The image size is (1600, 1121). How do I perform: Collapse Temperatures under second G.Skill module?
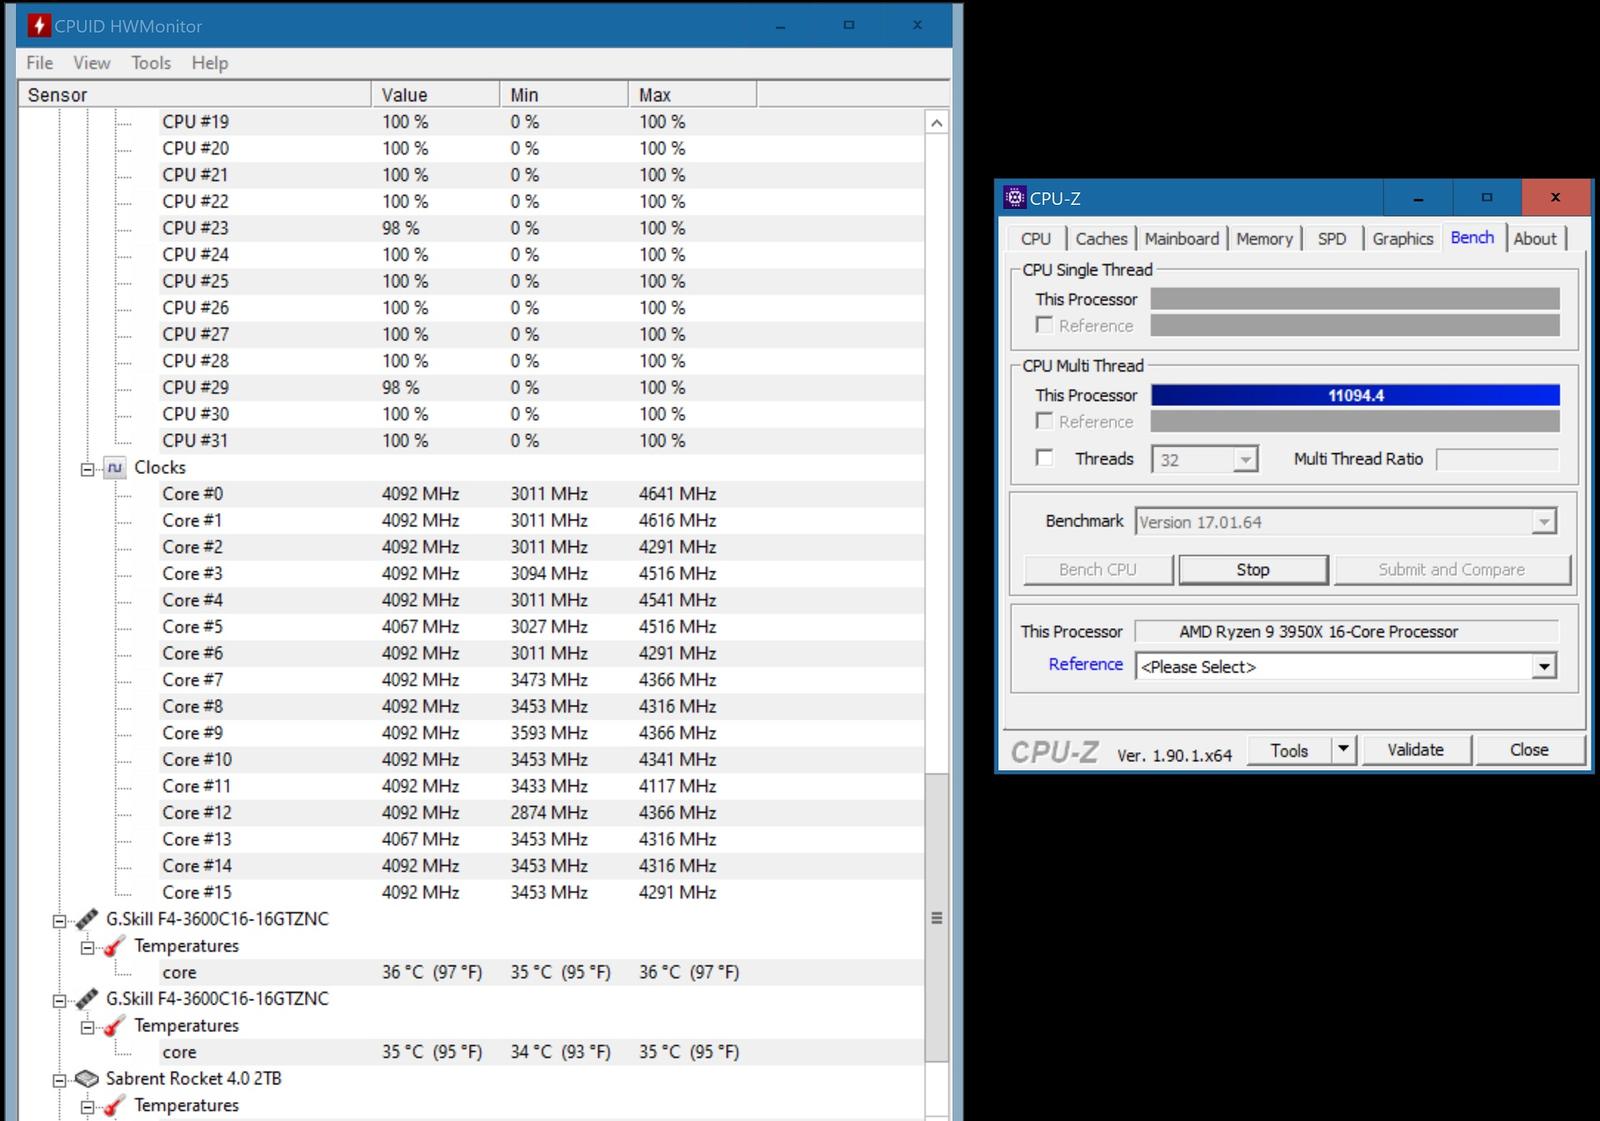click(87, 1027)
